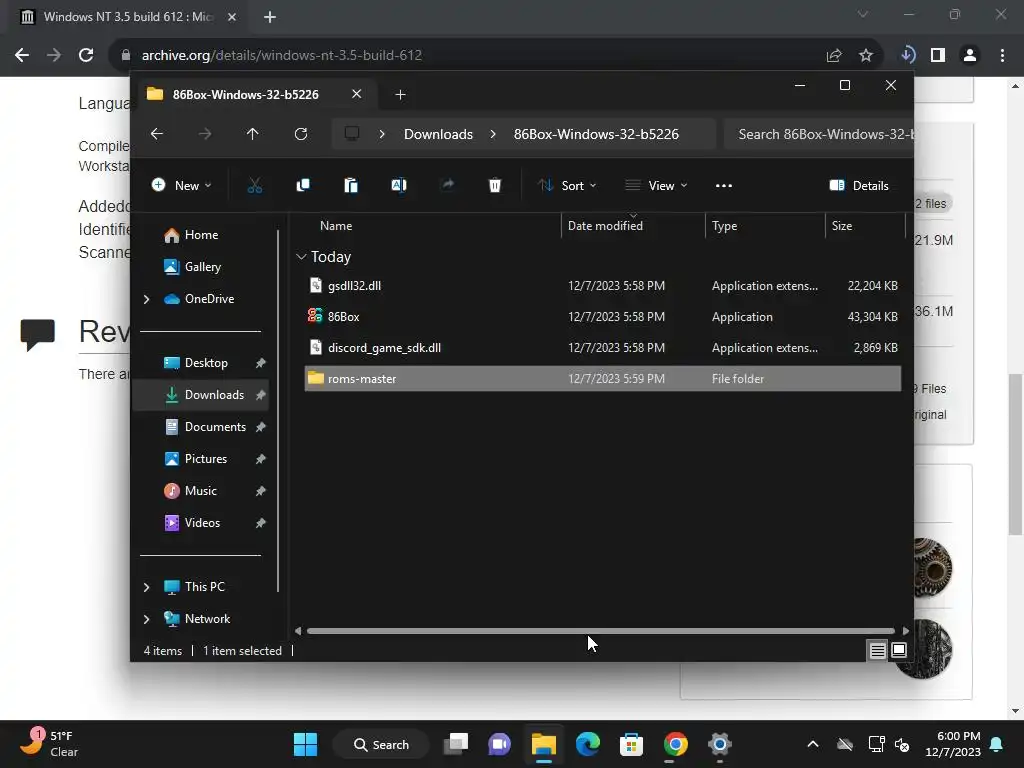Image resolution: width=1024 pixels, height=768 pixels.
Task: Add a new File Explorer tab
Action: click(x=400, y=95)
